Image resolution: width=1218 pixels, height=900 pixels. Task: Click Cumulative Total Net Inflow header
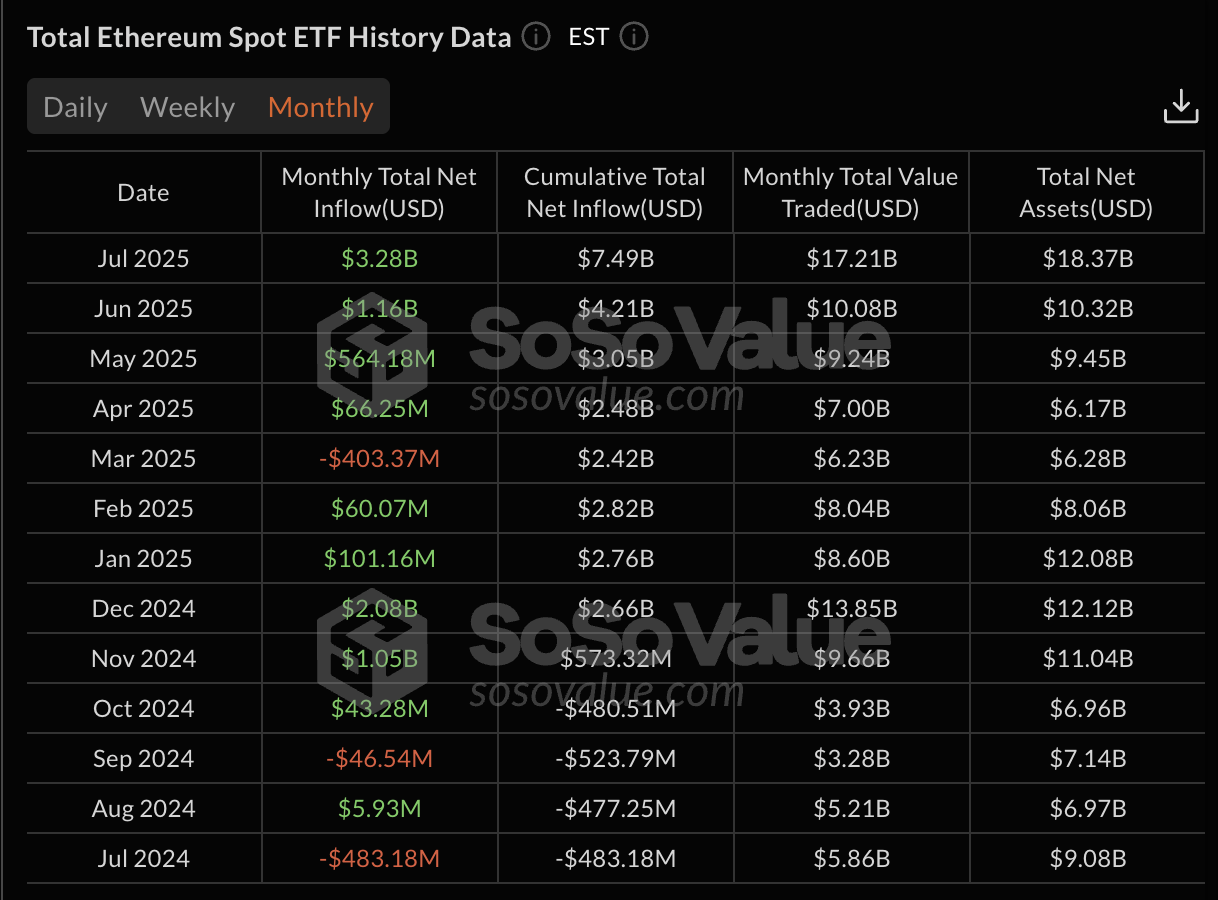615,193
